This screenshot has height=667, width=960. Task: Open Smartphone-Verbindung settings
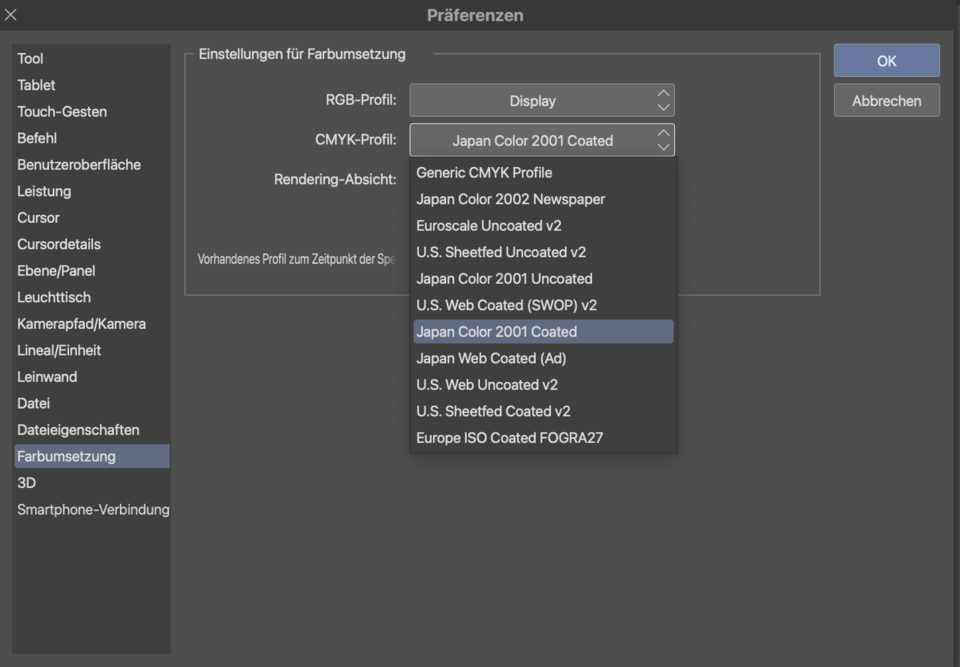(92, 509)
